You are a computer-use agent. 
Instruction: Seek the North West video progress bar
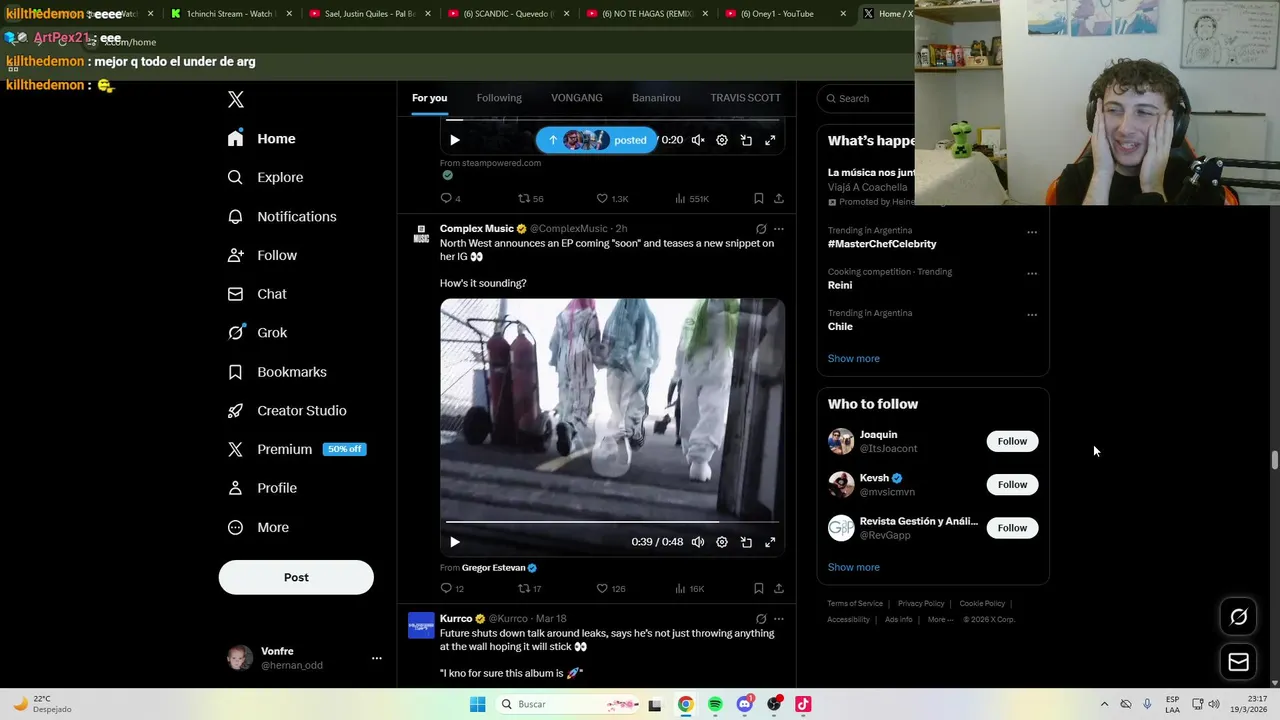coord(612,522)
